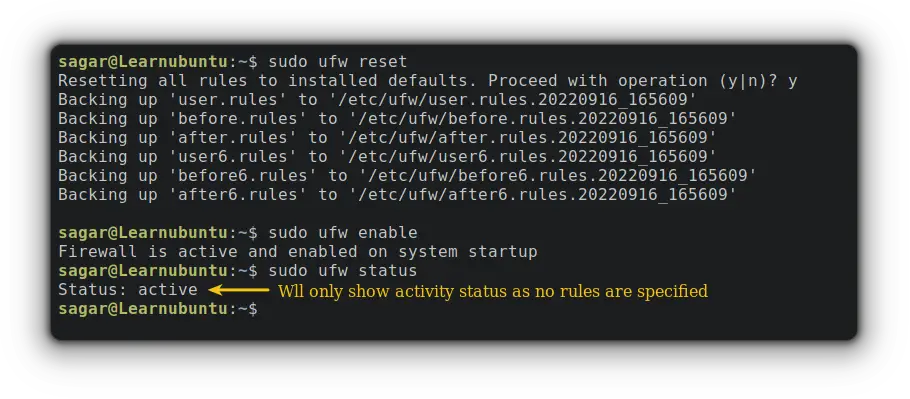The height and width of the screenshot is (399, 910).
Task: Click the word 'active' in the Status line
Action: pos(168,290)
